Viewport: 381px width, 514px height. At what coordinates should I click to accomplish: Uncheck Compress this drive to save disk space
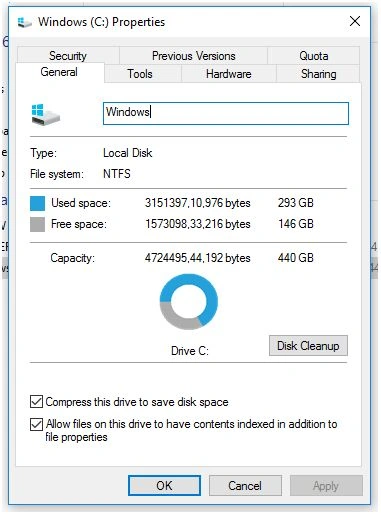point(36,402)
